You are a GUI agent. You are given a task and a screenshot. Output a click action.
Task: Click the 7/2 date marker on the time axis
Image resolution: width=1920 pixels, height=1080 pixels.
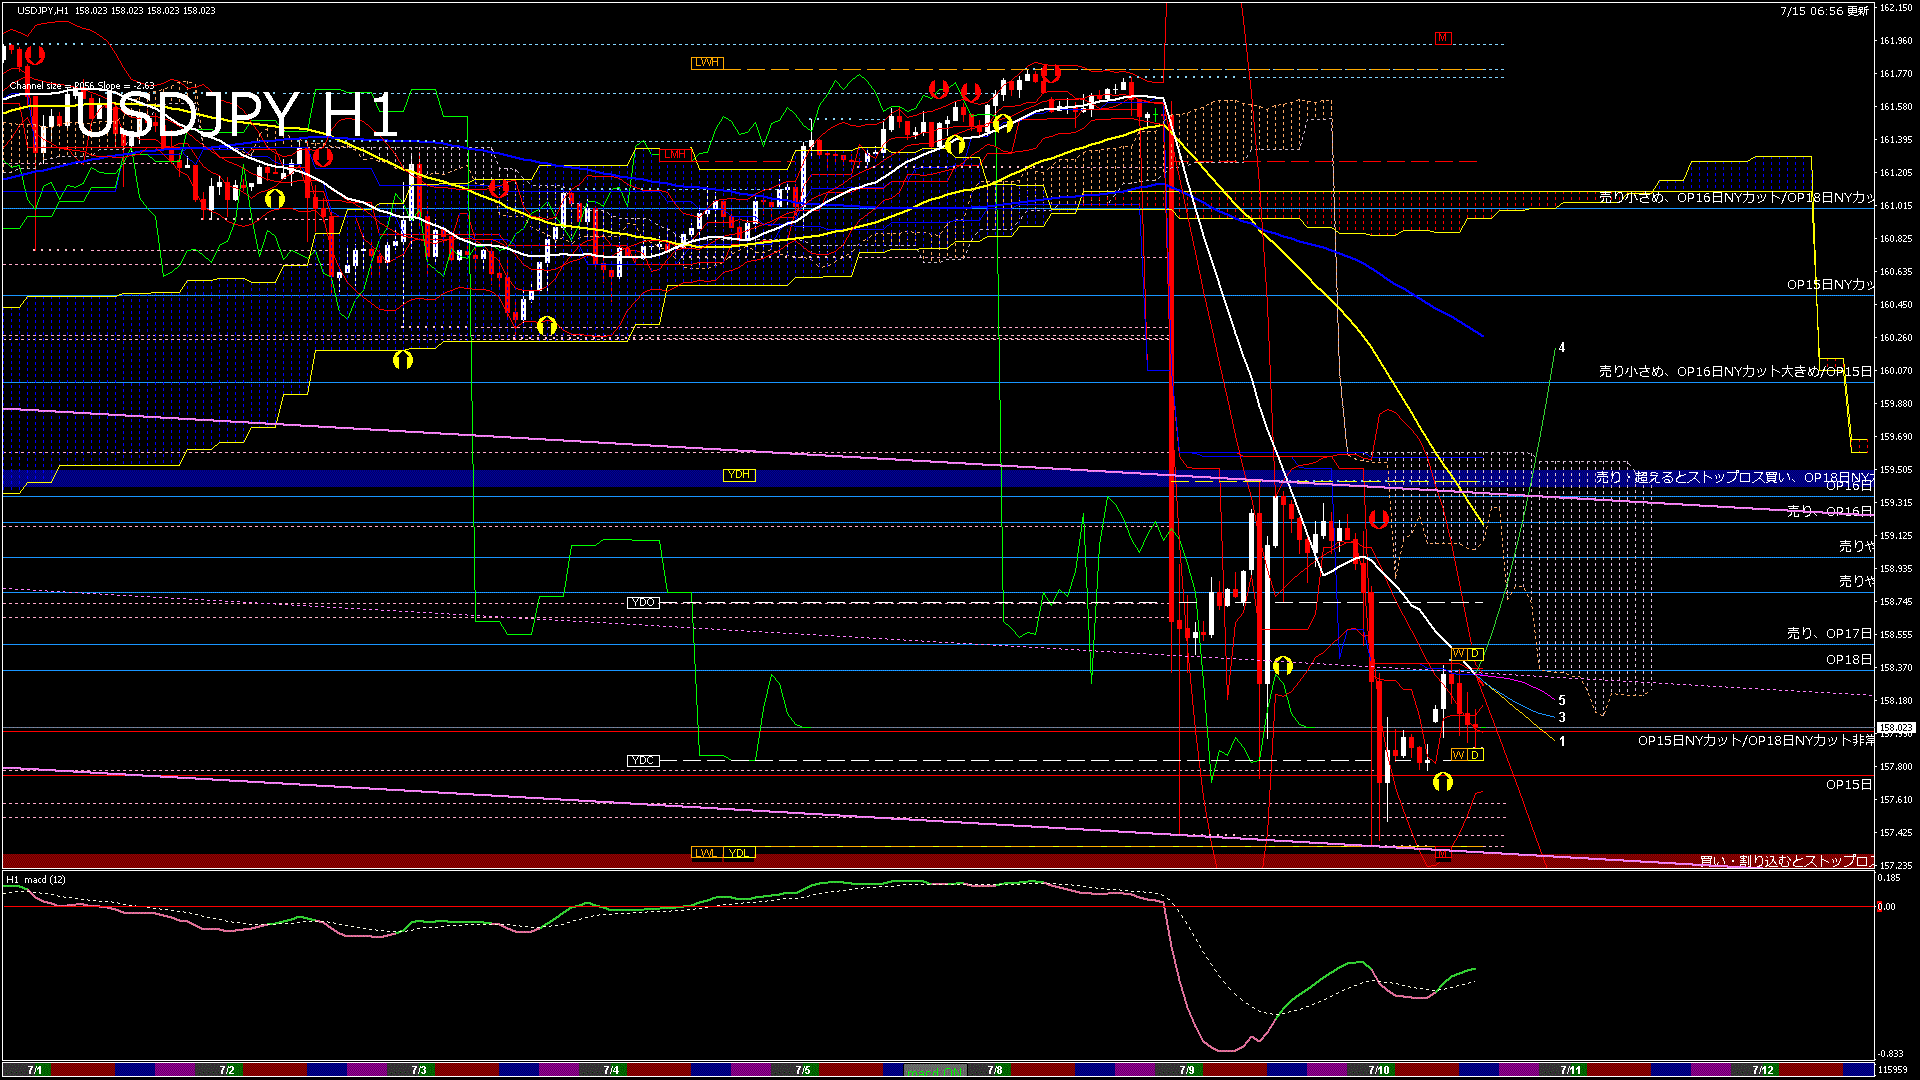click(x=227, y=1070)
